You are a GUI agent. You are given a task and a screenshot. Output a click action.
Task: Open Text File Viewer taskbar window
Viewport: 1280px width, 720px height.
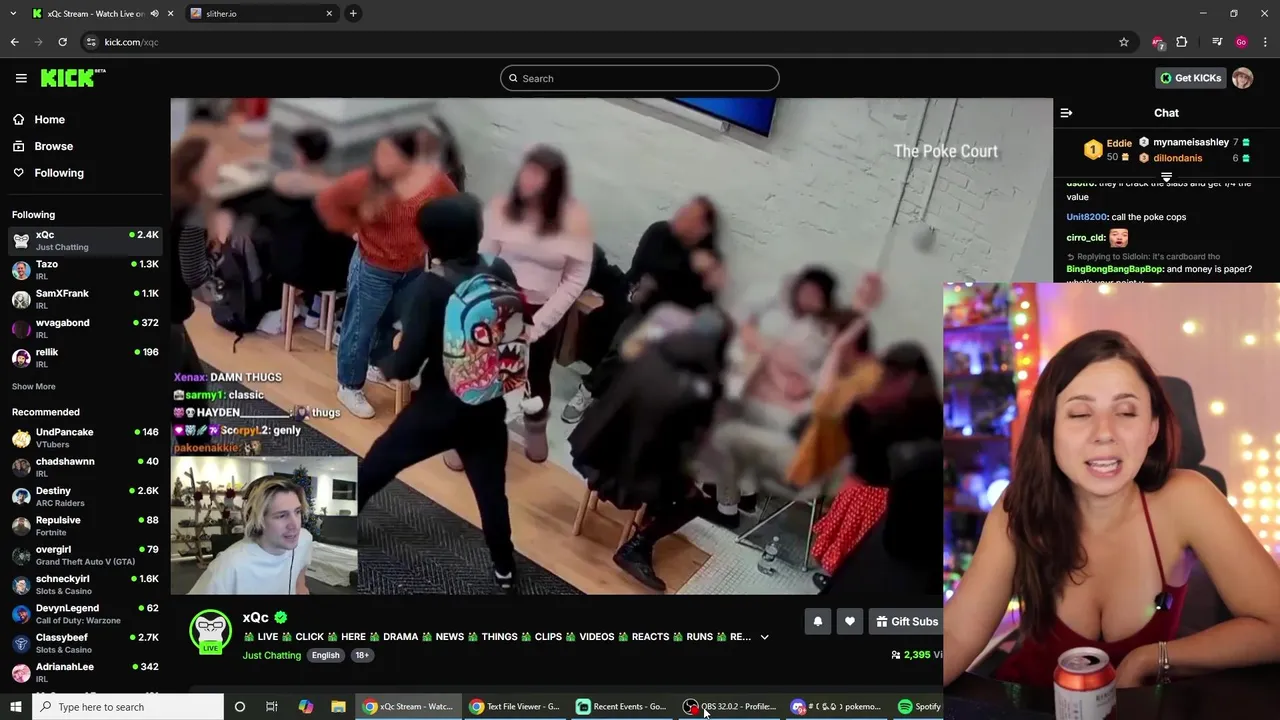[x=515, y=707]
